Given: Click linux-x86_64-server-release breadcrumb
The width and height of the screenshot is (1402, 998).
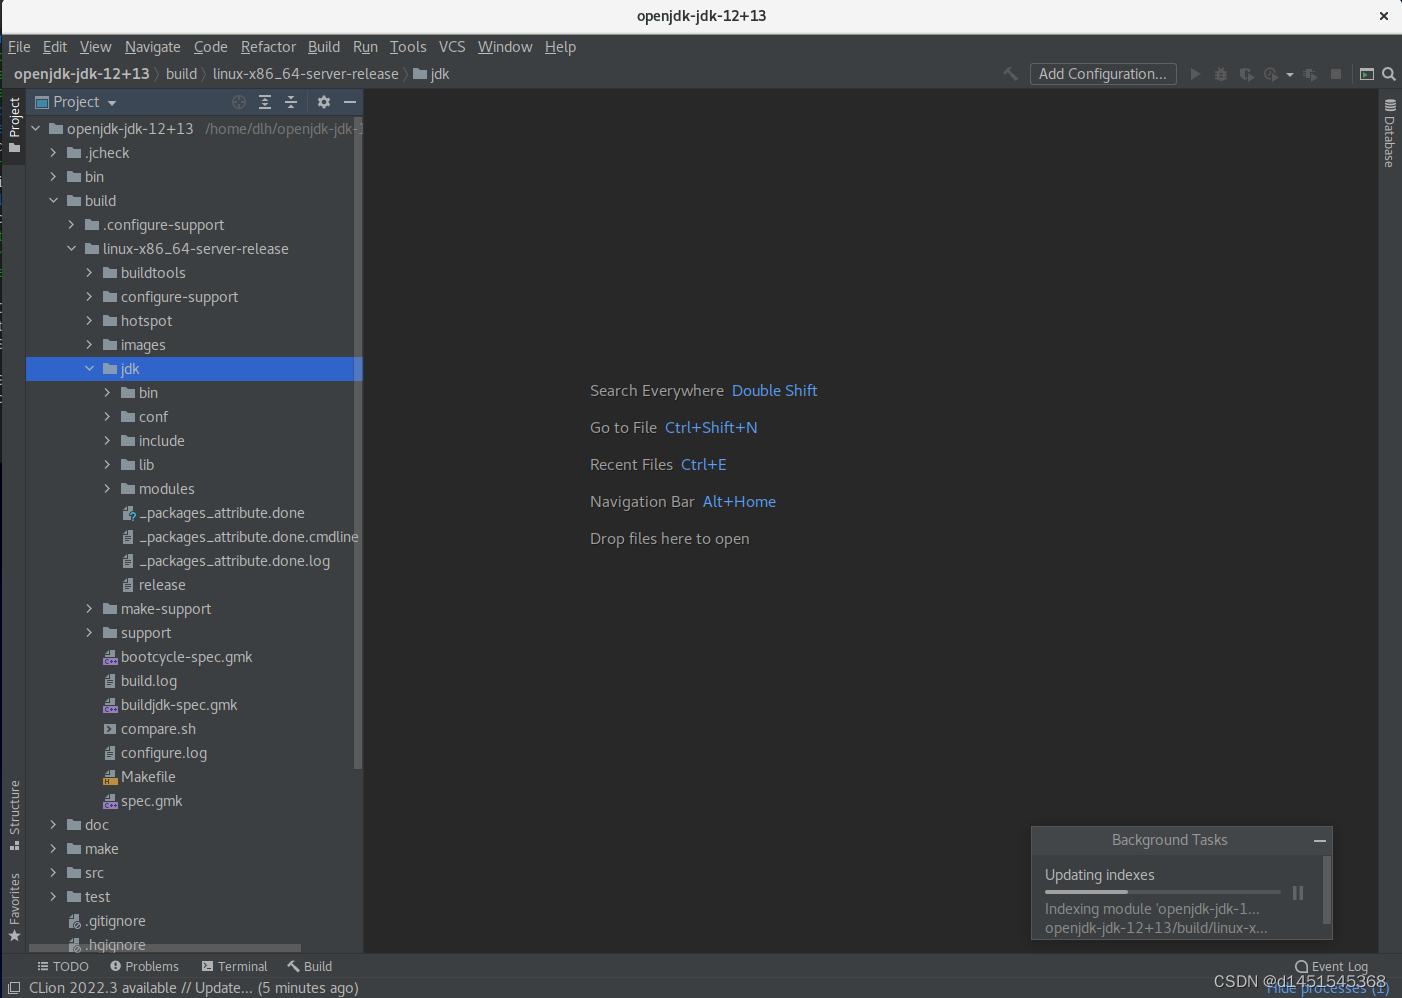Looking at the screenshot, I should [x=305, y=74].
